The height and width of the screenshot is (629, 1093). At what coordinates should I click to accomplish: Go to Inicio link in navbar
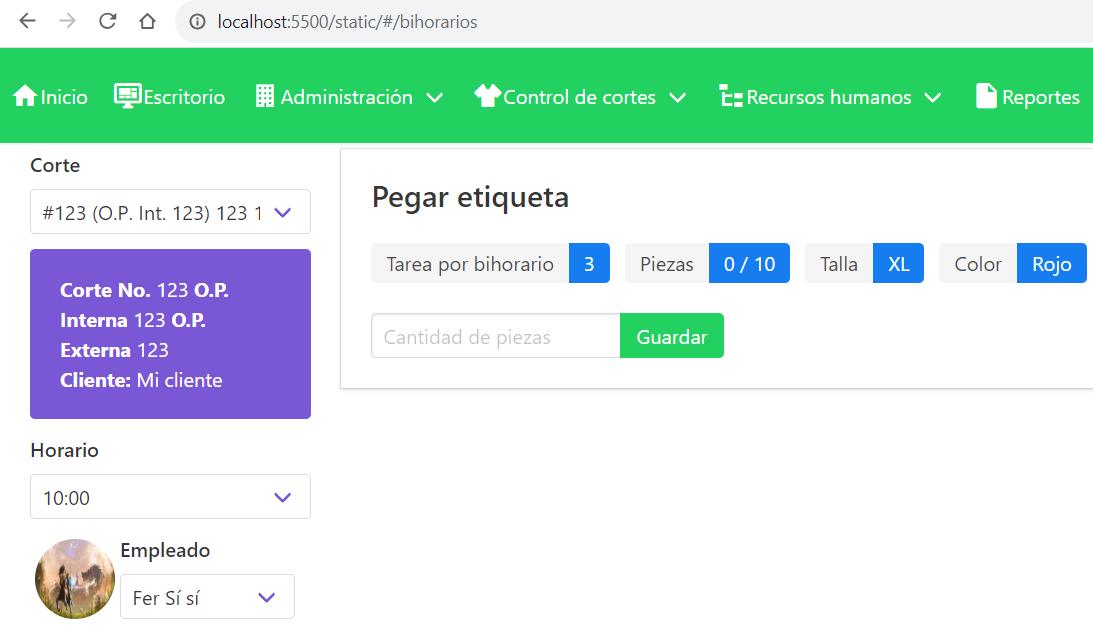point(64,97)
